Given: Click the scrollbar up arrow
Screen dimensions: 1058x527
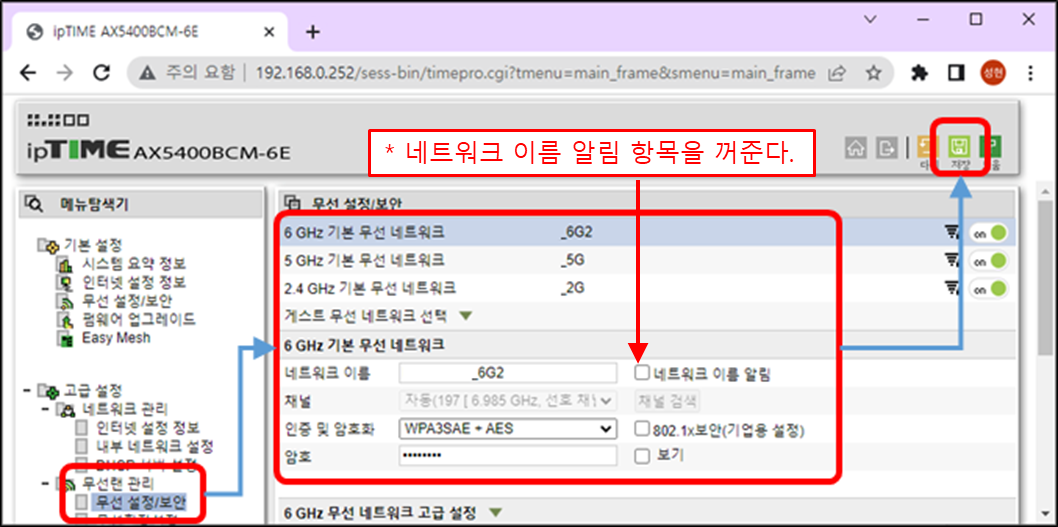Looking at the screenshot, I should 1047,194.
